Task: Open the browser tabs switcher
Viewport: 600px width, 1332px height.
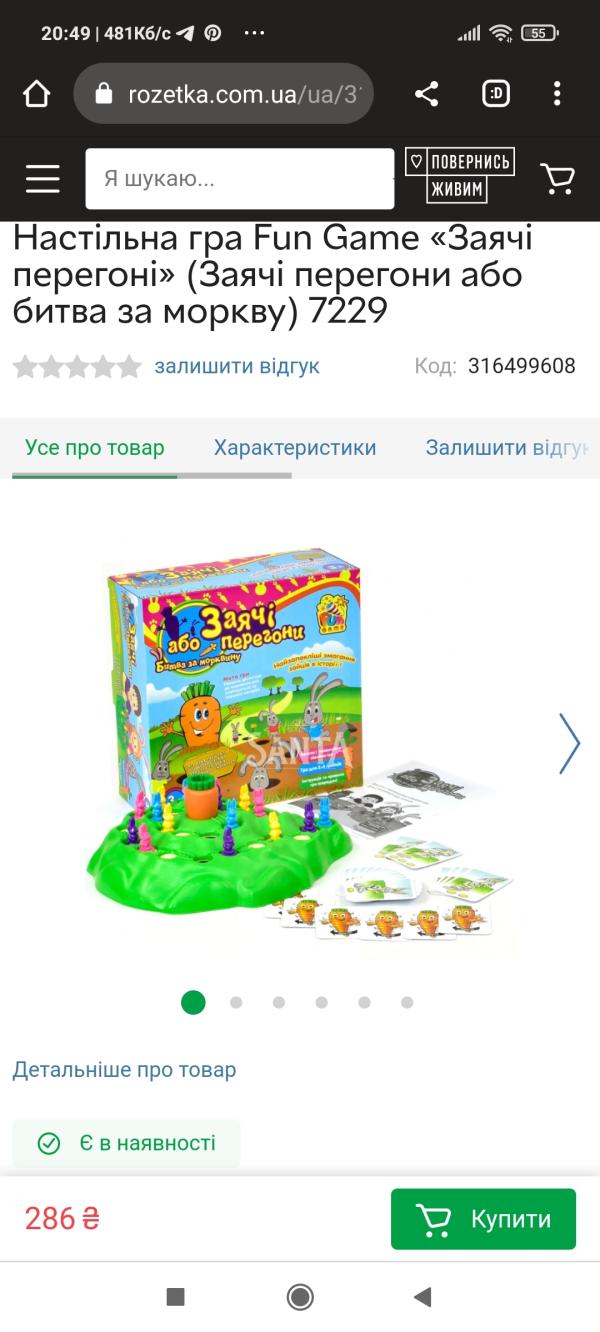Action: coord(495,95)
